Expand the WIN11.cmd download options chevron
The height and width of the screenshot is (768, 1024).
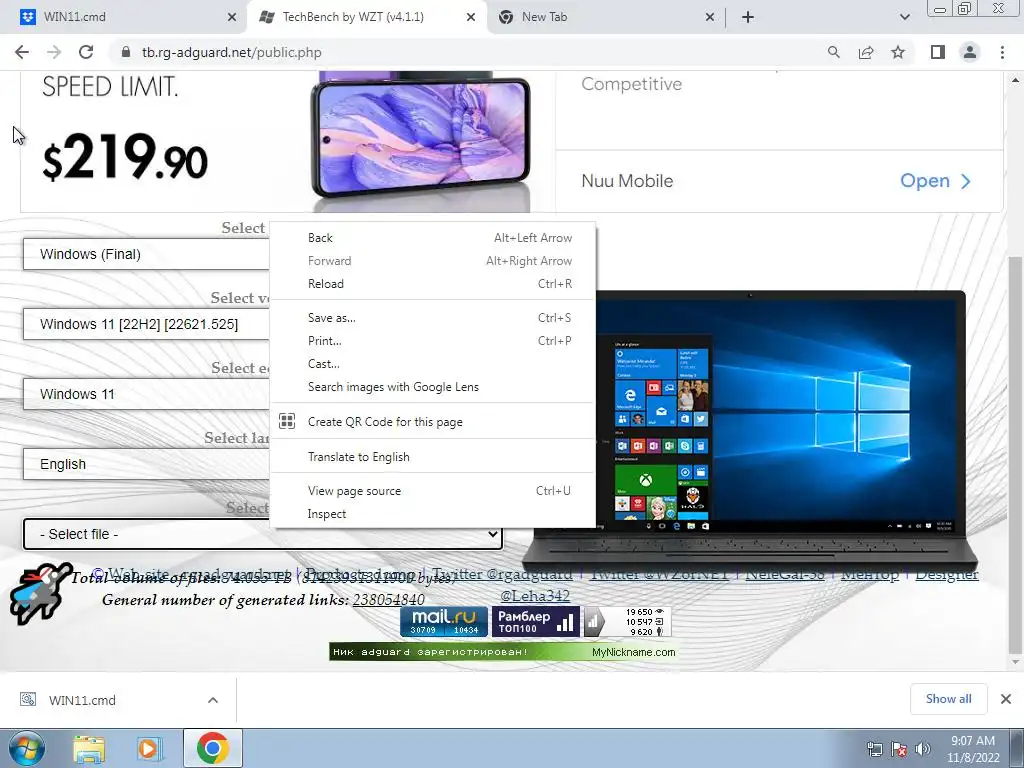coord(213,700)
